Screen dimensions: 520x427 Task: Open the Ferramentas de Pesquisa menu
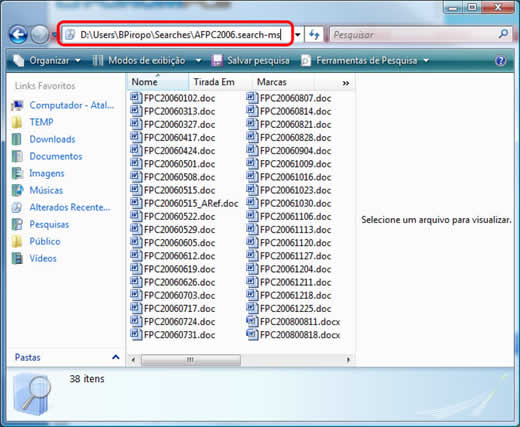point(365,61)
